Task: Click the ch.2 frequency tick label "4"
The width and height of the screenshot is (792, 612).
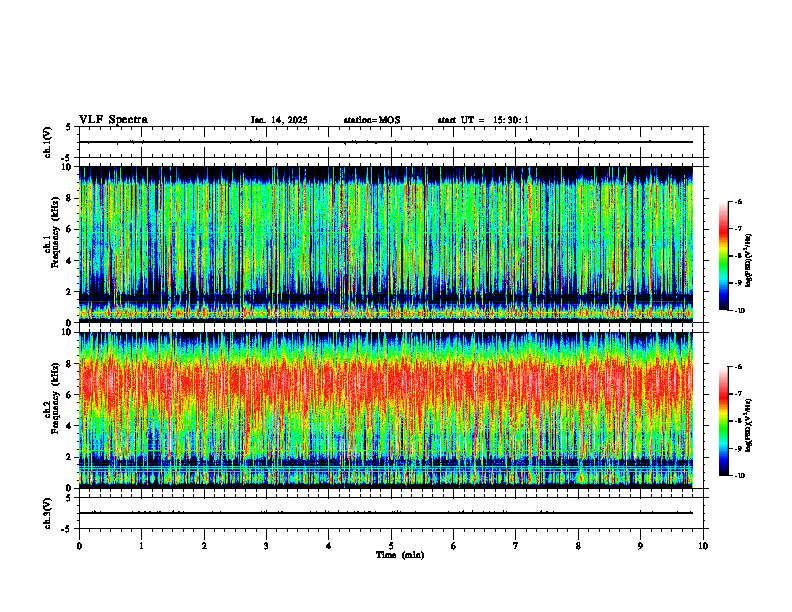Action: tap(71, 426)
